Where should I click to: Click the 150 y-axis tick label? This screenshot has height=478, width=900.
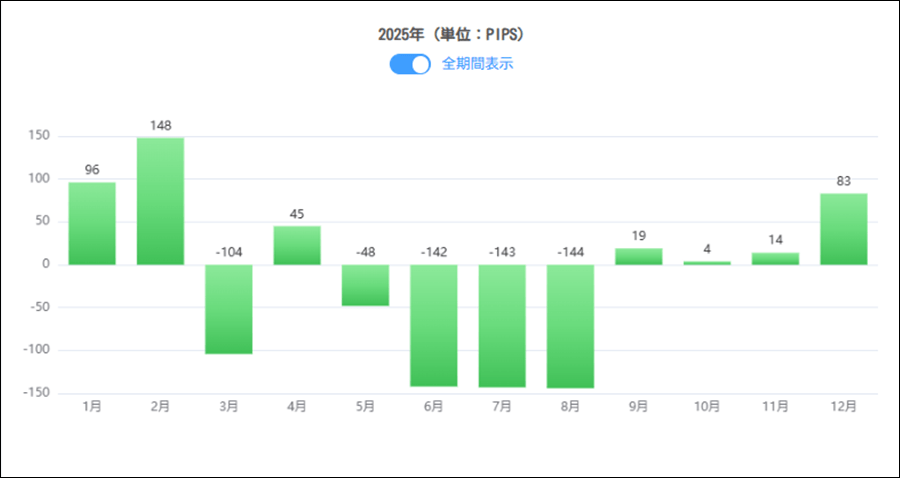[x=39, y=136]
